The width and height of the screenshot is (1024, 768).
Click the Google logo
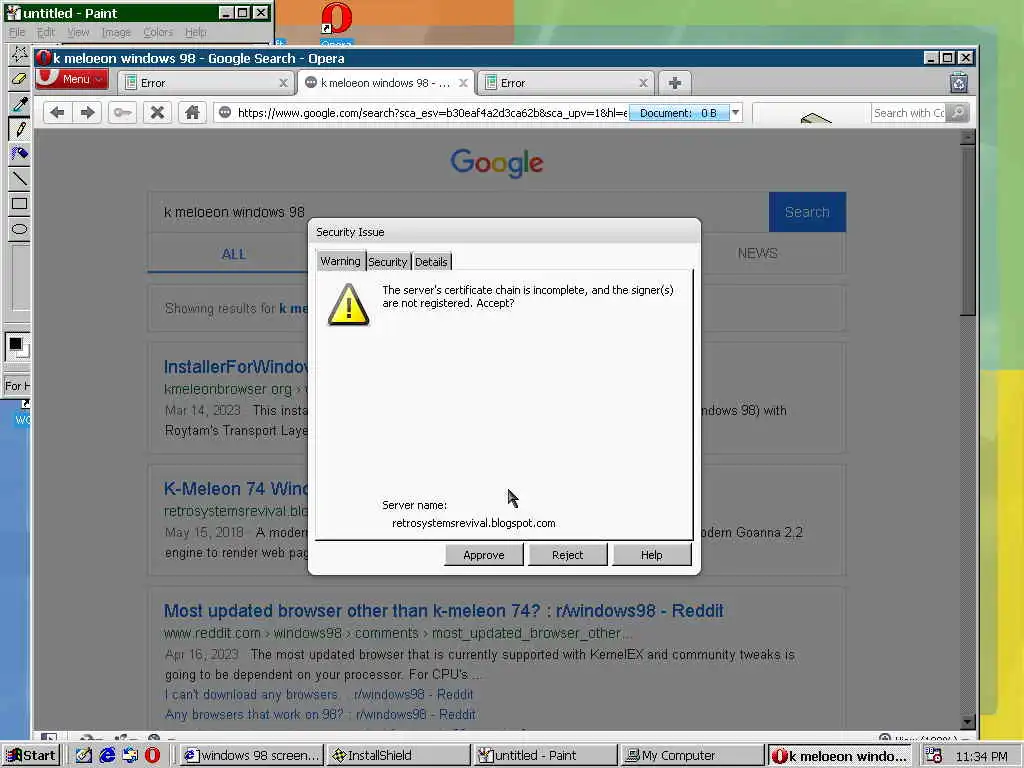pyautogui.click(x=497, y=163)
